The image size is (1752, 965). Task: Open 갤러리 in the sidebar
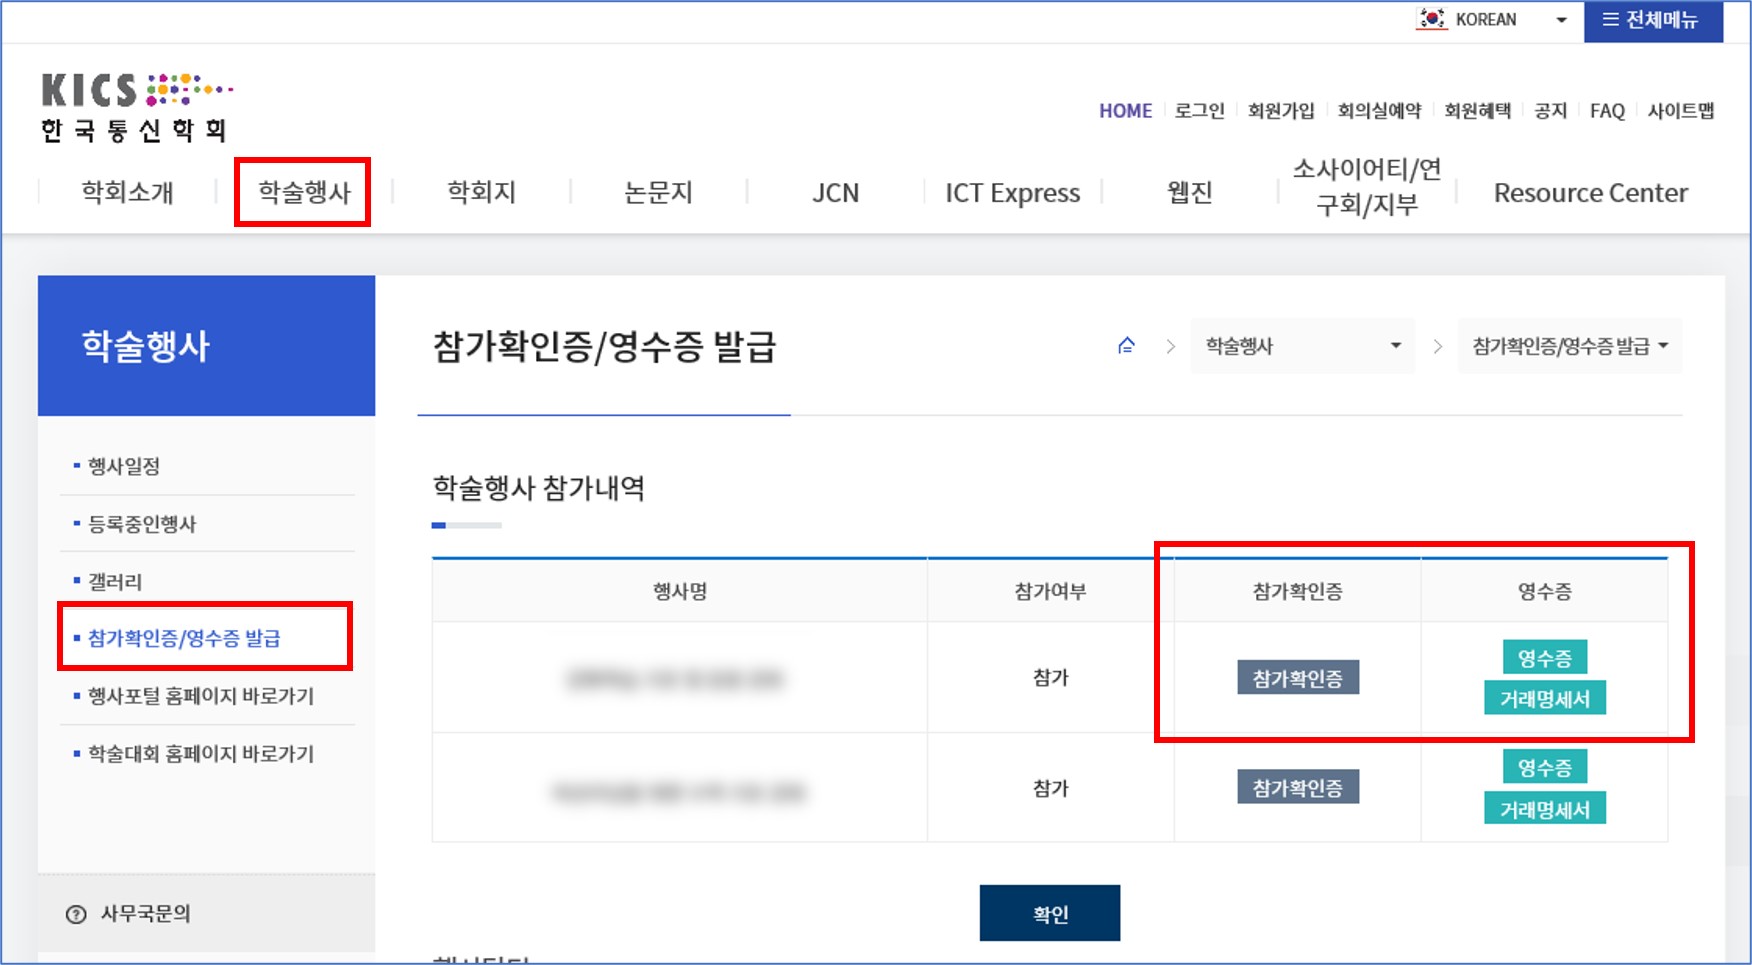point(115,582)
